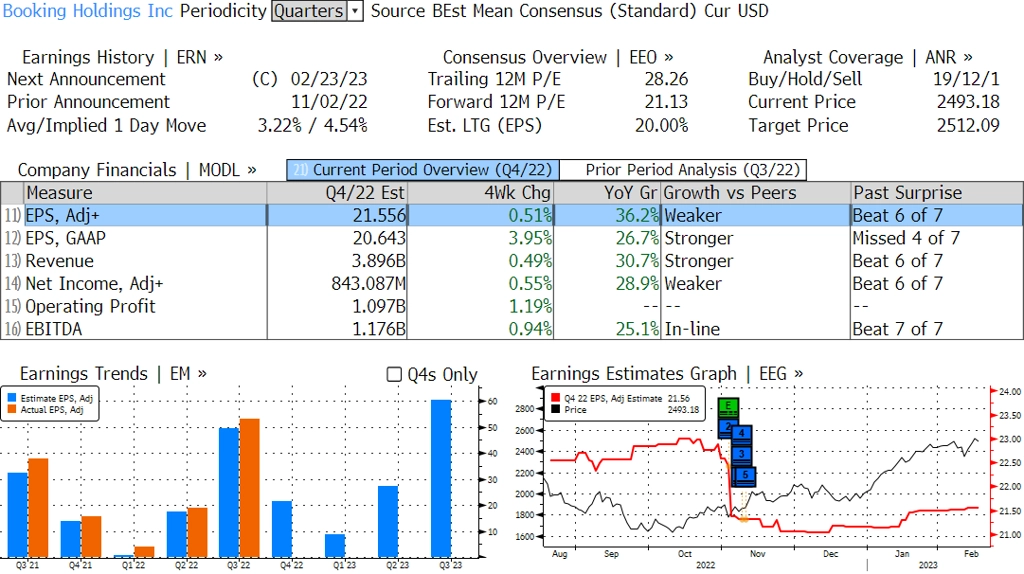Open Company Financials MODL section link
Viewport: 1024px width, 574px height.
click(136, 170)
